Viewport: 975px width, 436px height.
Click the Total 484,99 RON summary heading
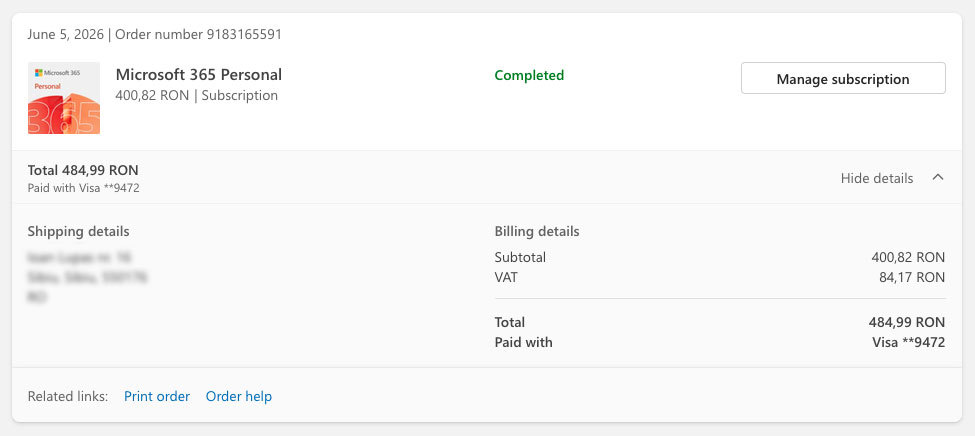point(83,170)
